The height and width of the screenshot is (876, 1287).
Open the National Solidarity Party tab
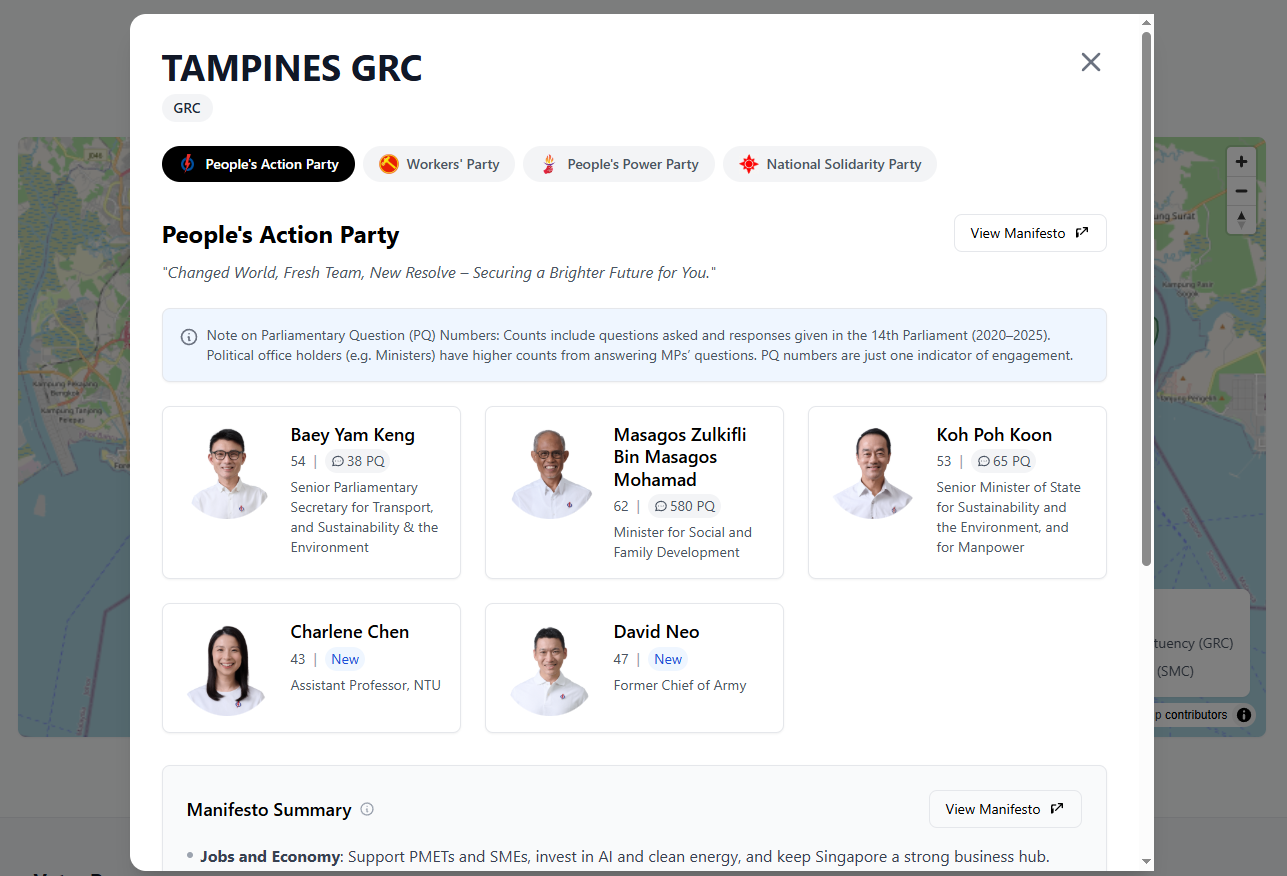click(x=830, y=164)
